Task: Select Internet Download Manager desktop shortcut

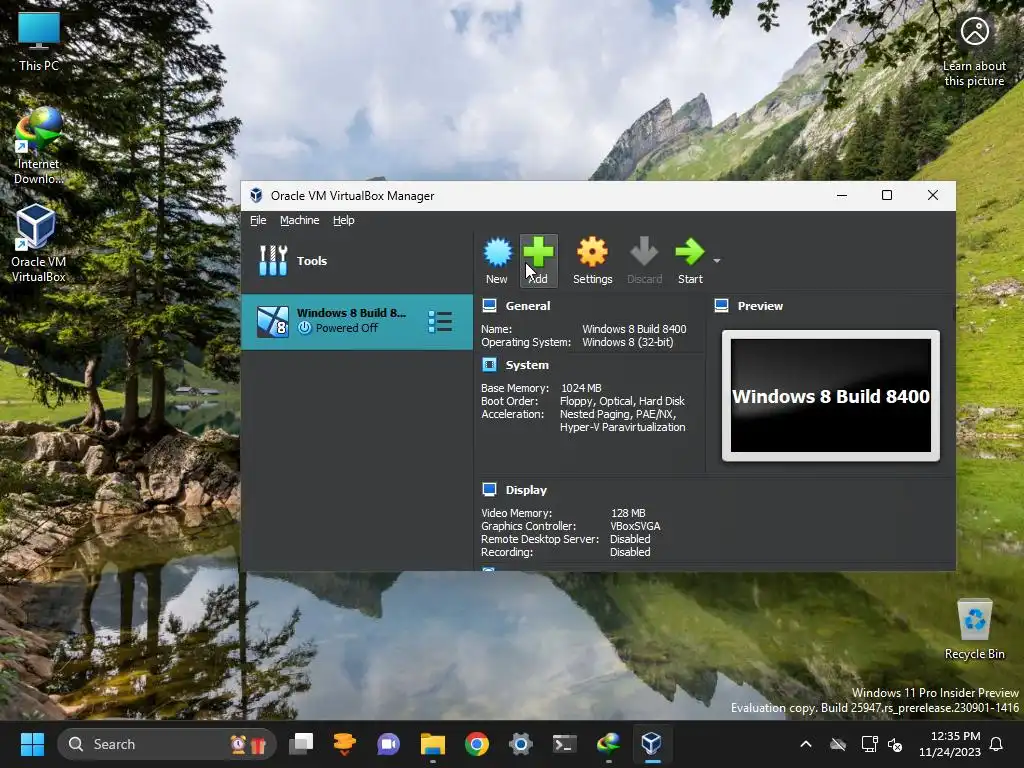Action: 39,146
